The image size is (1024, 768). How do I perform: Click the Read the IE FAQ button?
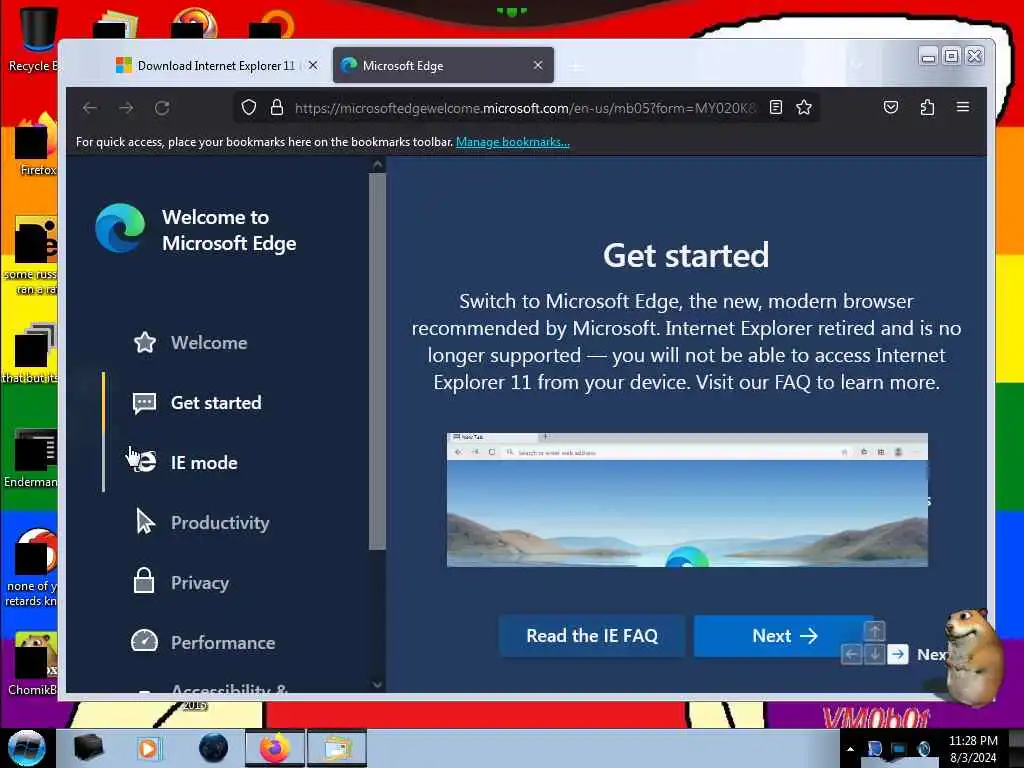592,635
